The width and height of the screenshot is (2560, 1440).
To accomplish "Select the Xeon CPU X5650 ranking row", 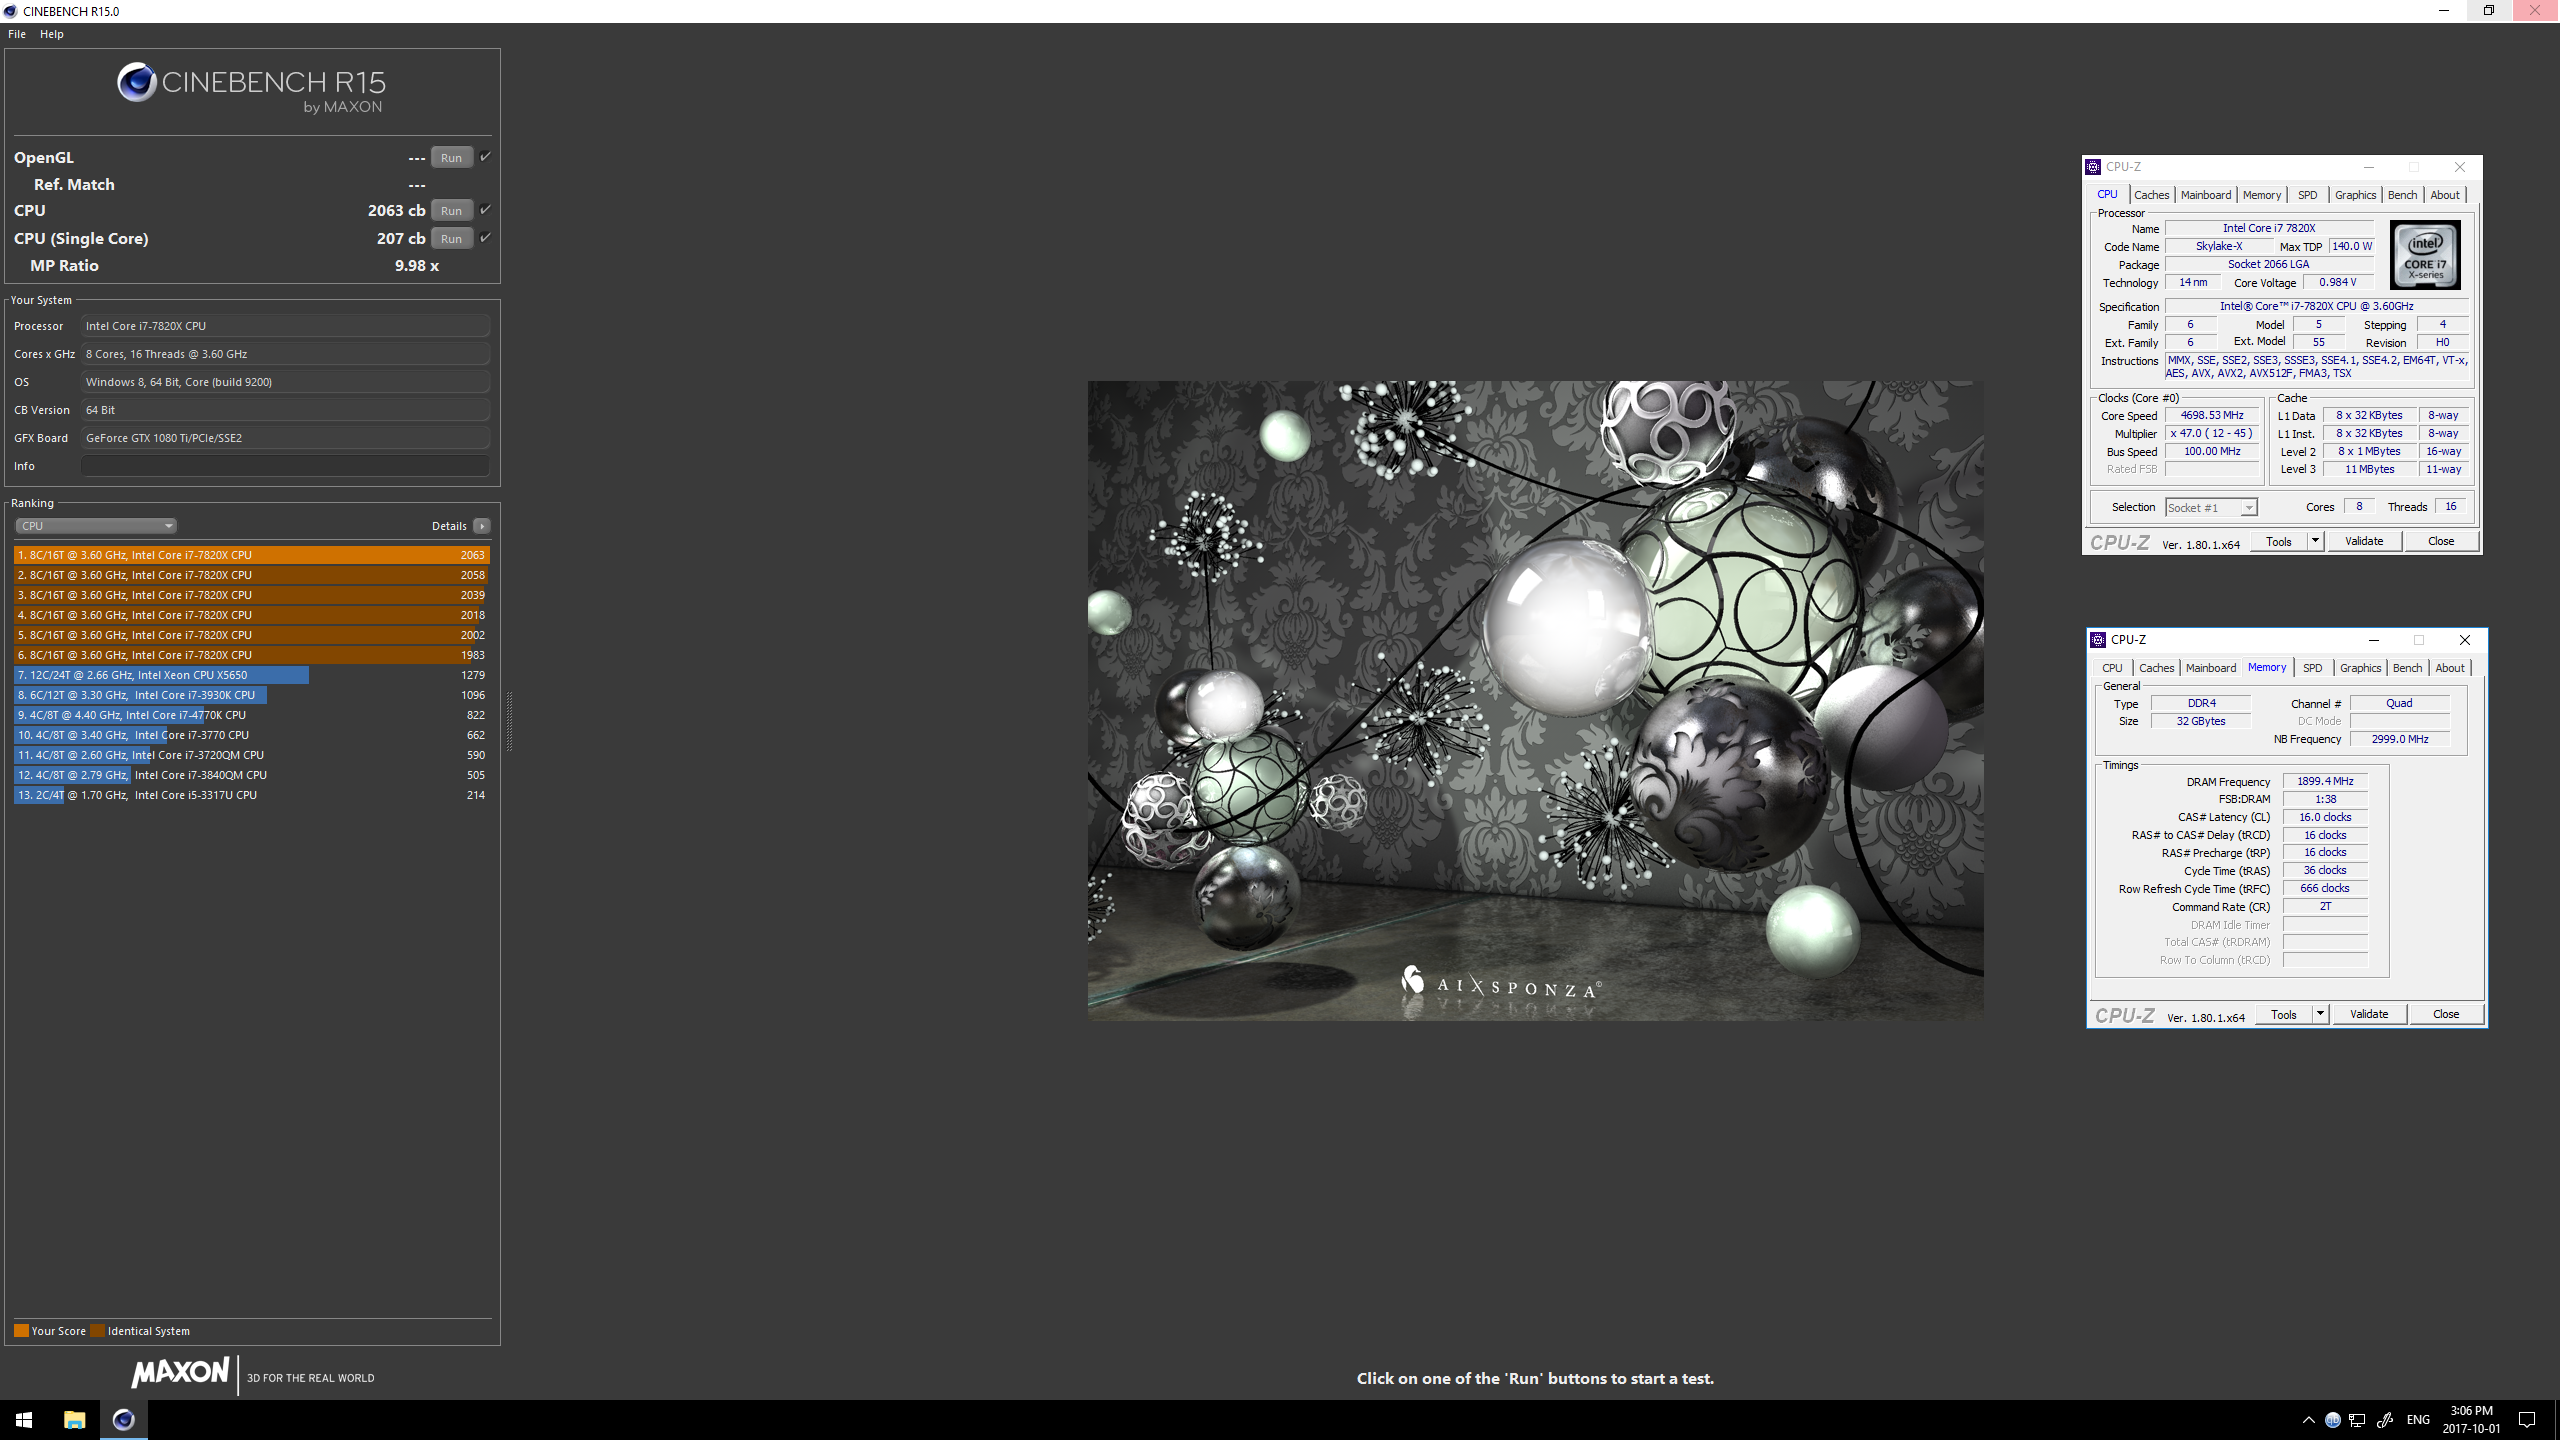I will pos(252,675).
